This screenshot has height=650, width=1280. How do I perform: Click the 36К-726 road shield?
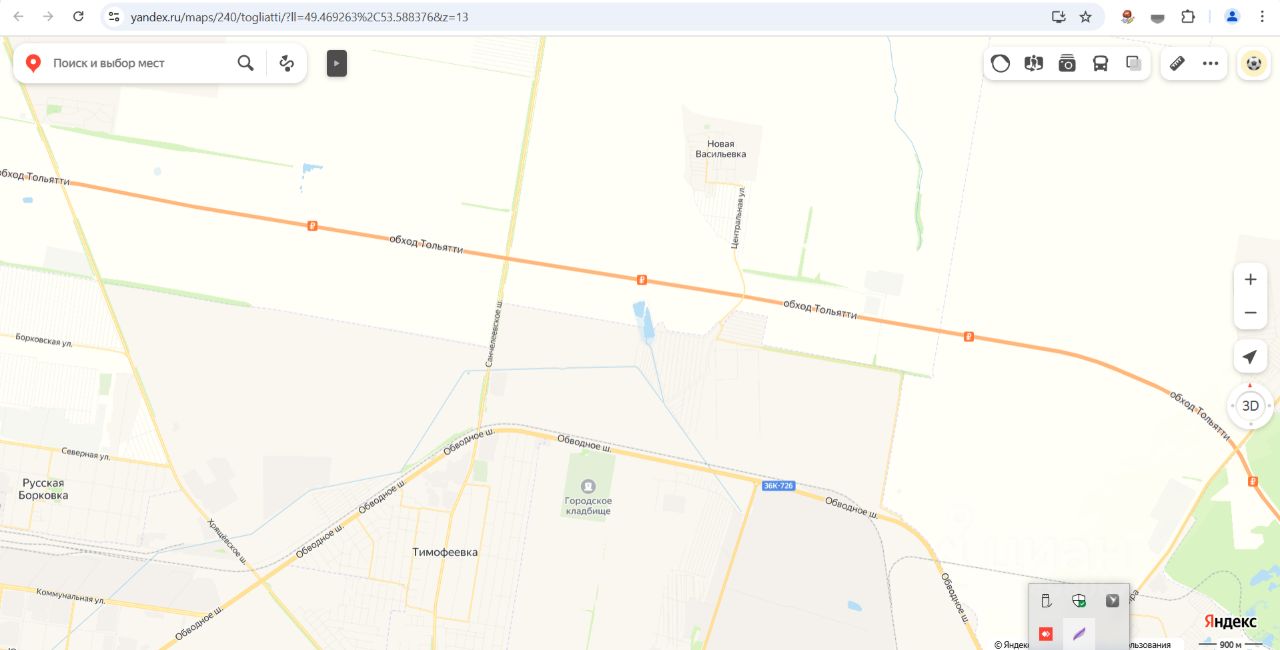point(778,486)
